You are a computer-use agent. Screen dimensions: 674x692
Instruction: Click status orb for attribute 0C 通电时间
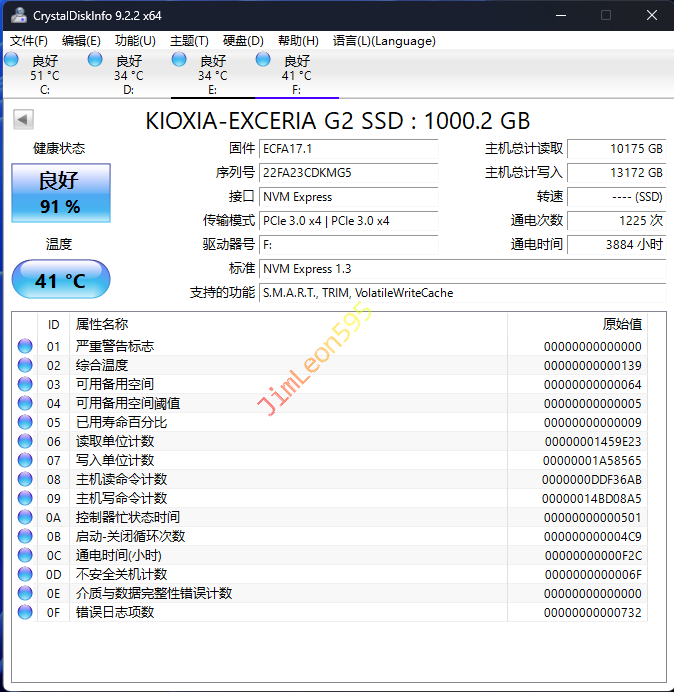click(x=25, y=555)
